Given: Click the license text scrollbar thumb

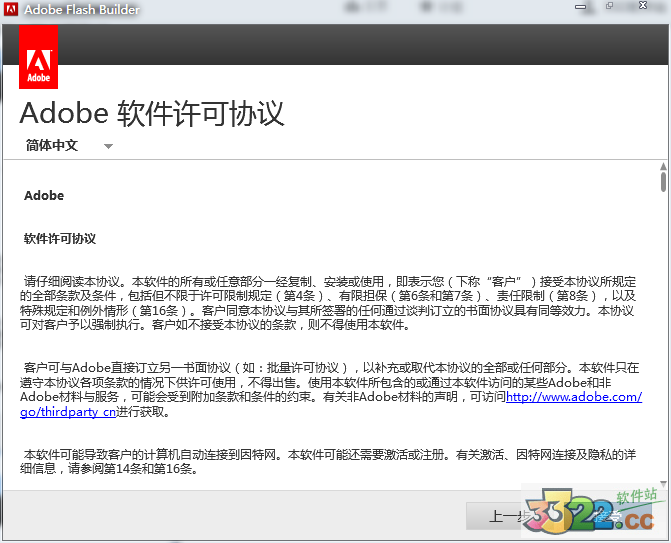Looking at the screenshot, I should 663,182.
